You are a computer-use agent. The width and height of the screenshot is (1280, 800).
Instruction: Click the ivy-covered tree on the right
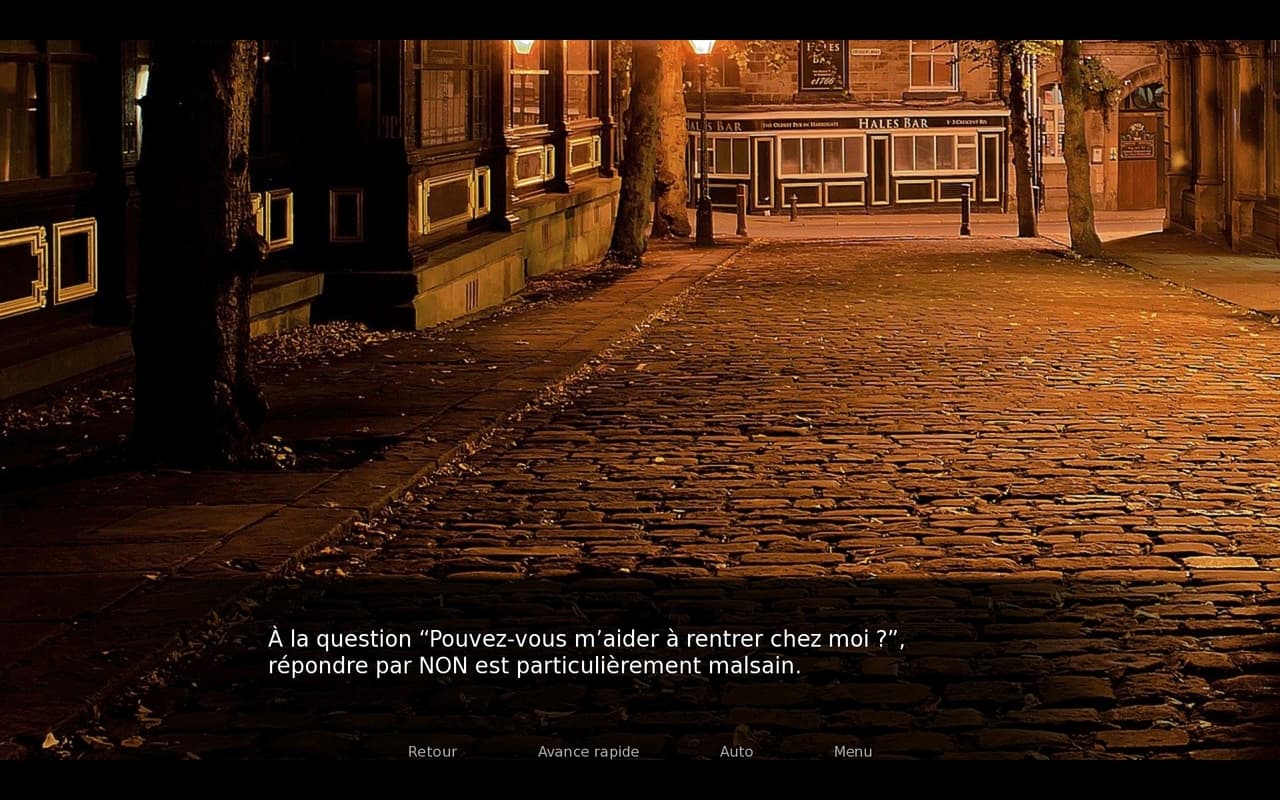pyautogui.click(x=1080, y=150)
